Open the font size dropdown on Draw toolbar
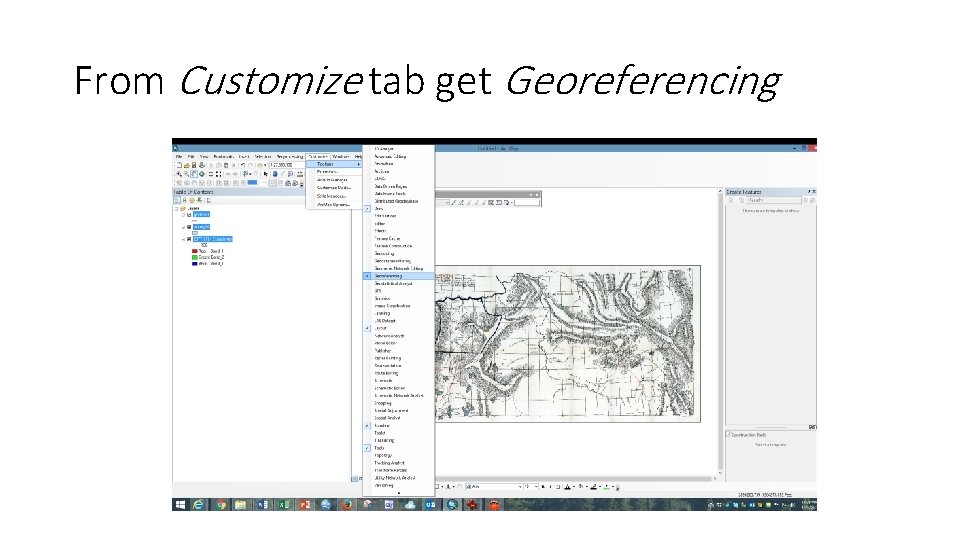 [536, 487]
